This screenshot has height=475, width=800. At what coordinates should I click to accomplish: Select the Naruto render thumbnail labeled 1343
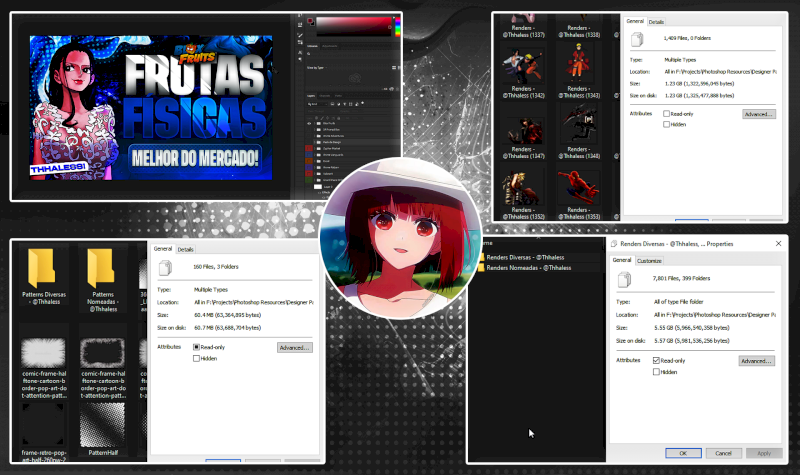click(577, 66)
